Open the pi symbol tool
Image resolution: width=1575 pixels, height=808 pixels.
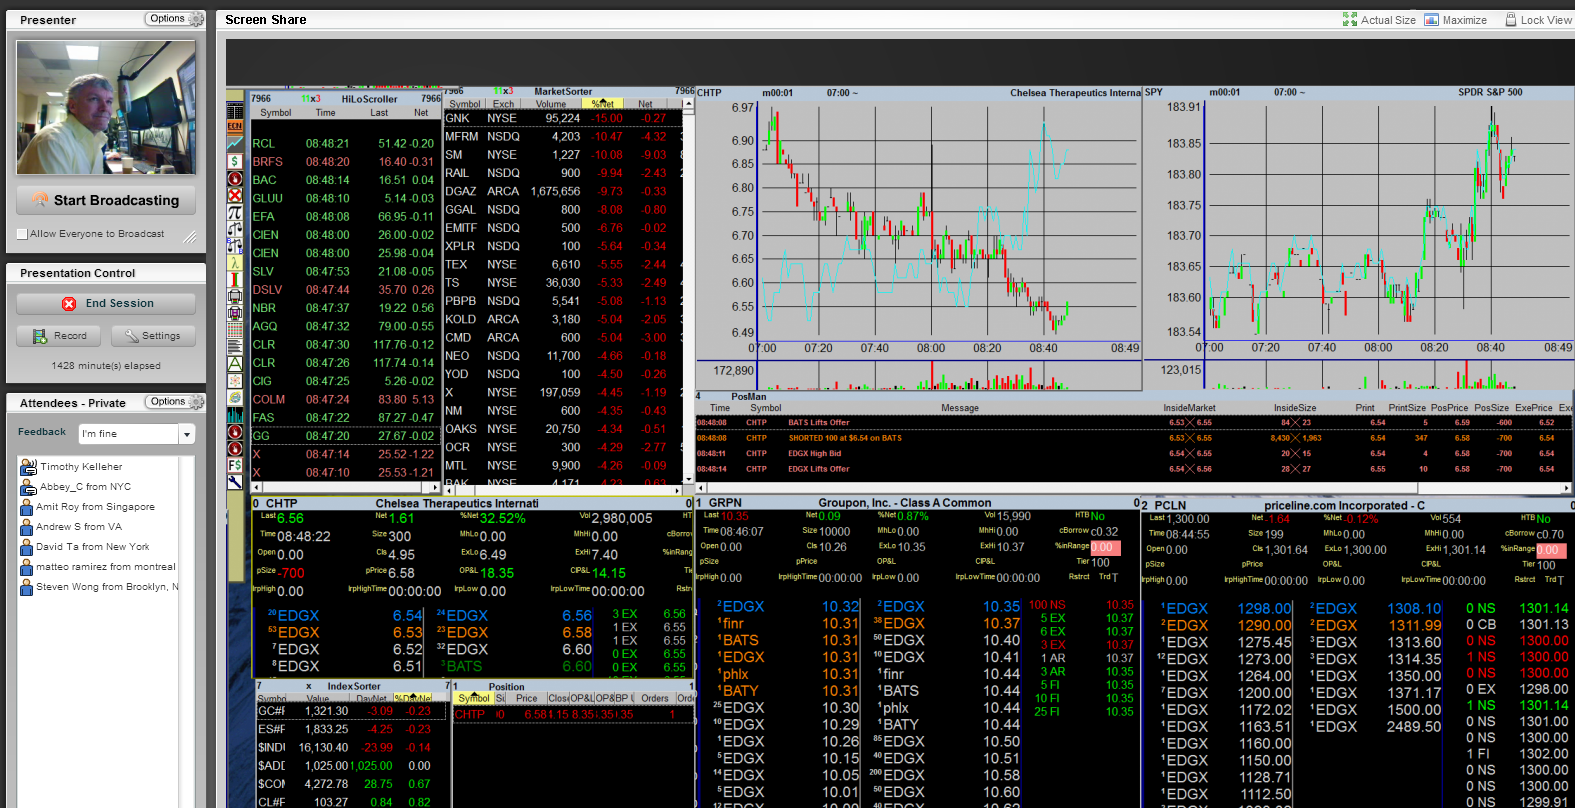coord(235,213)
